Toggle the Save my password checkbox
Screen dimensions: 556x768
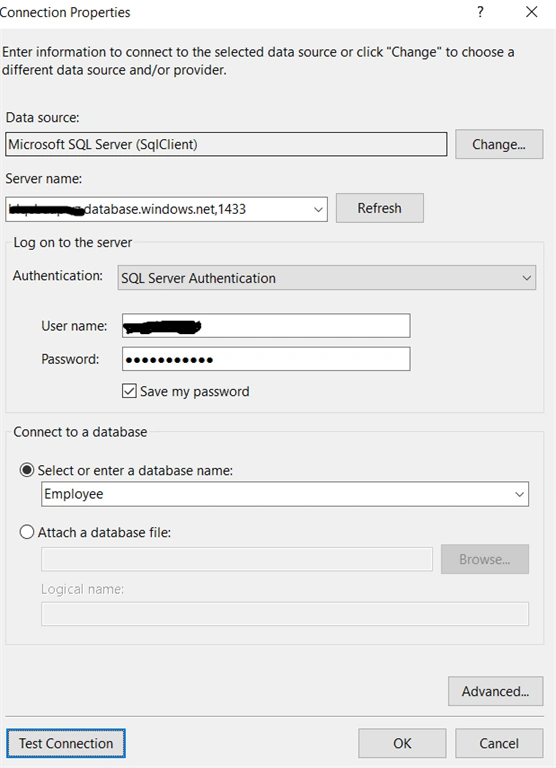129,391
